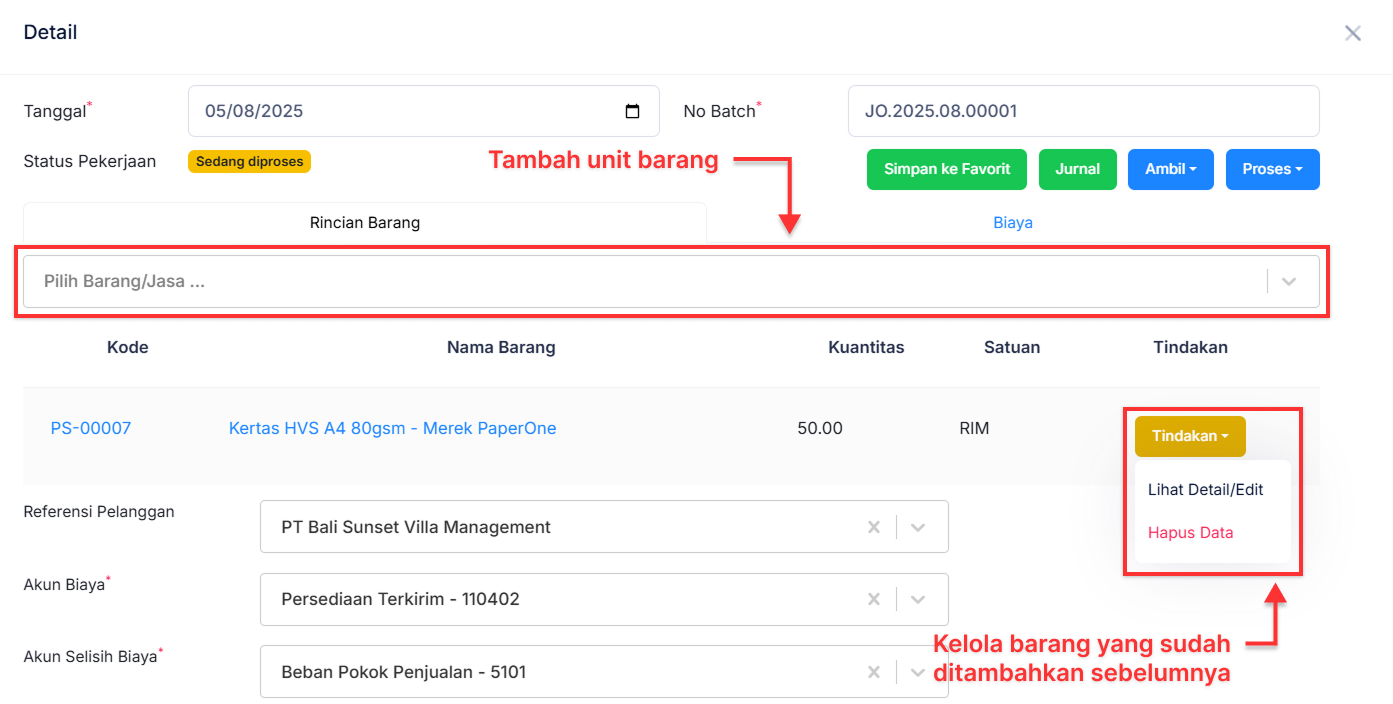Clear the Akun Biaya field using its x icon
Viewport: 1393px width, 704px height.
pyautogui.click(x=873, y=599)
